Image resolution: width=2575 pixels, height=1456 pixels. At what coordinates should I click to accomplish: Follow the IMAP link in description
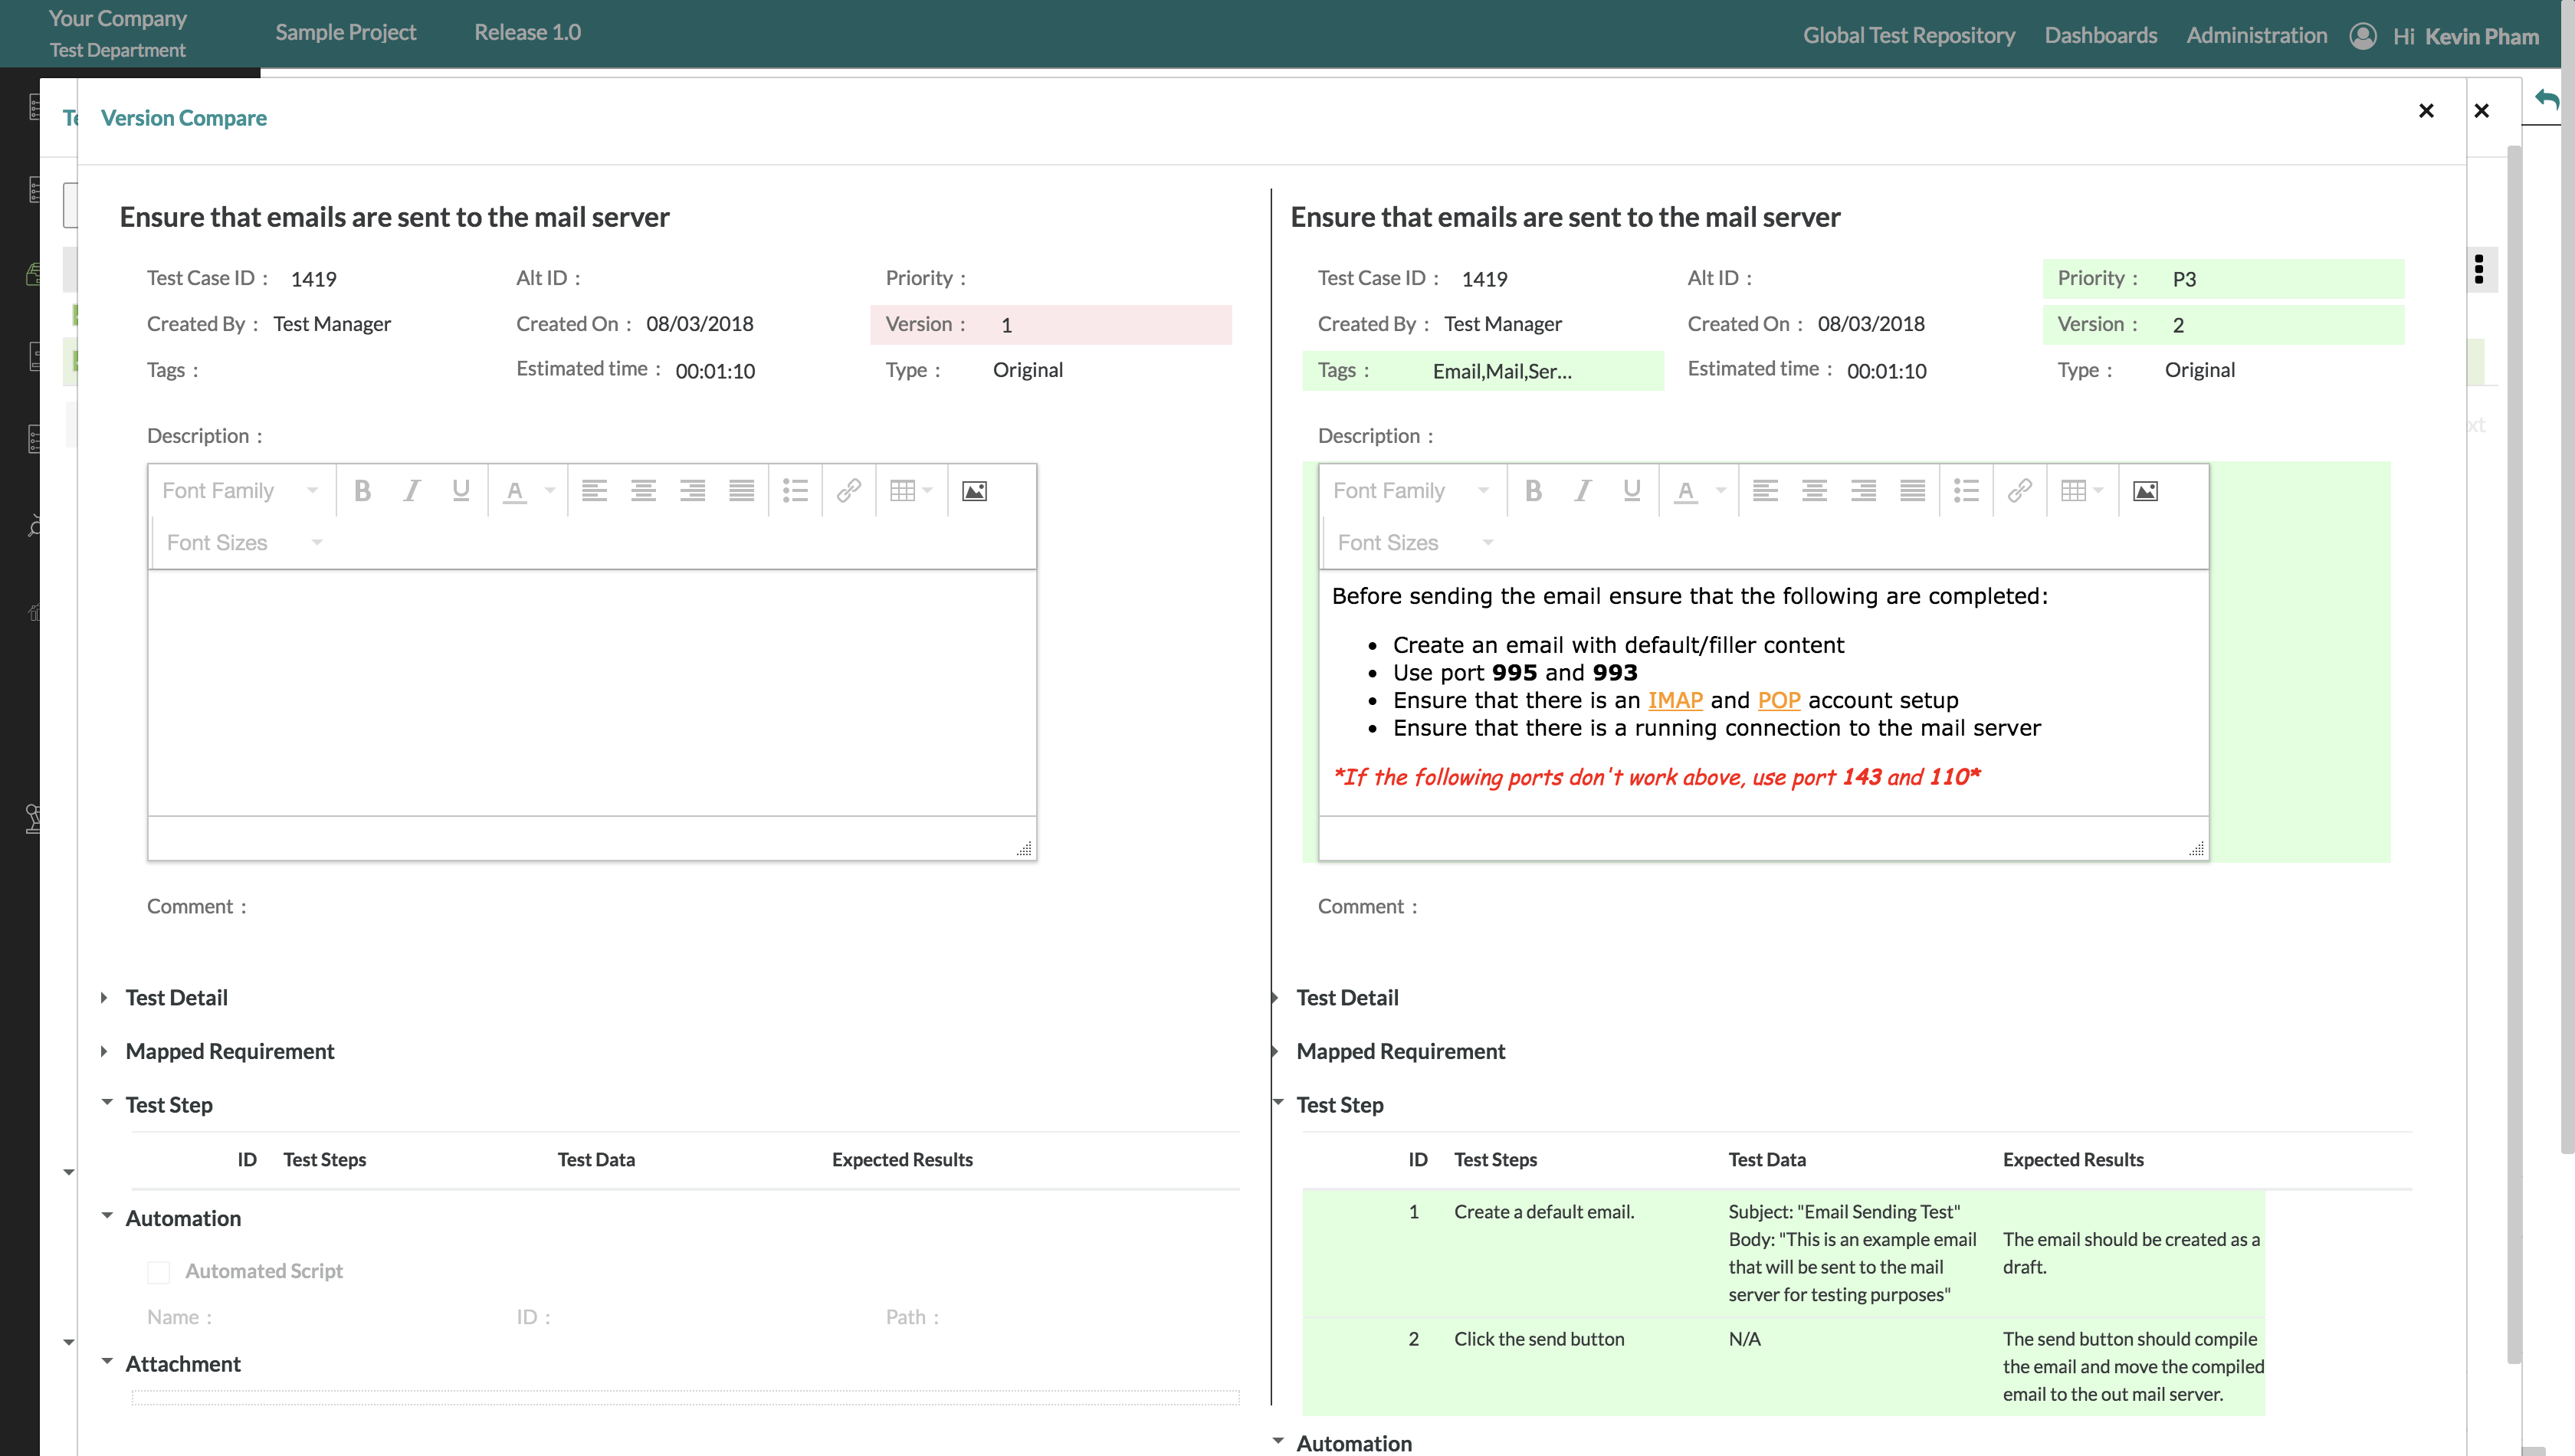[x=1675, y=701]
